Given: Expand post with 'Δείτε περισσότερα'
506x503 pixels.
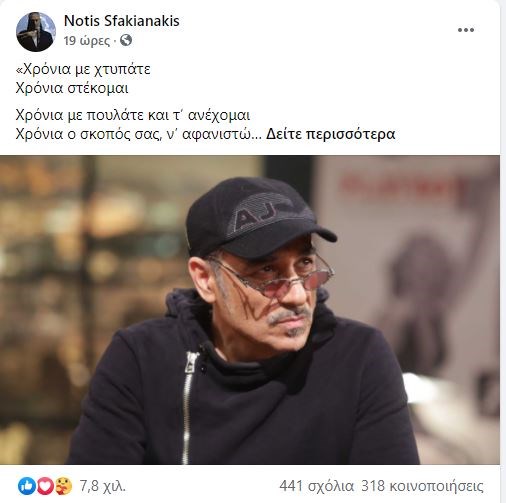Looking at the screenshot, I should point(331,134).
